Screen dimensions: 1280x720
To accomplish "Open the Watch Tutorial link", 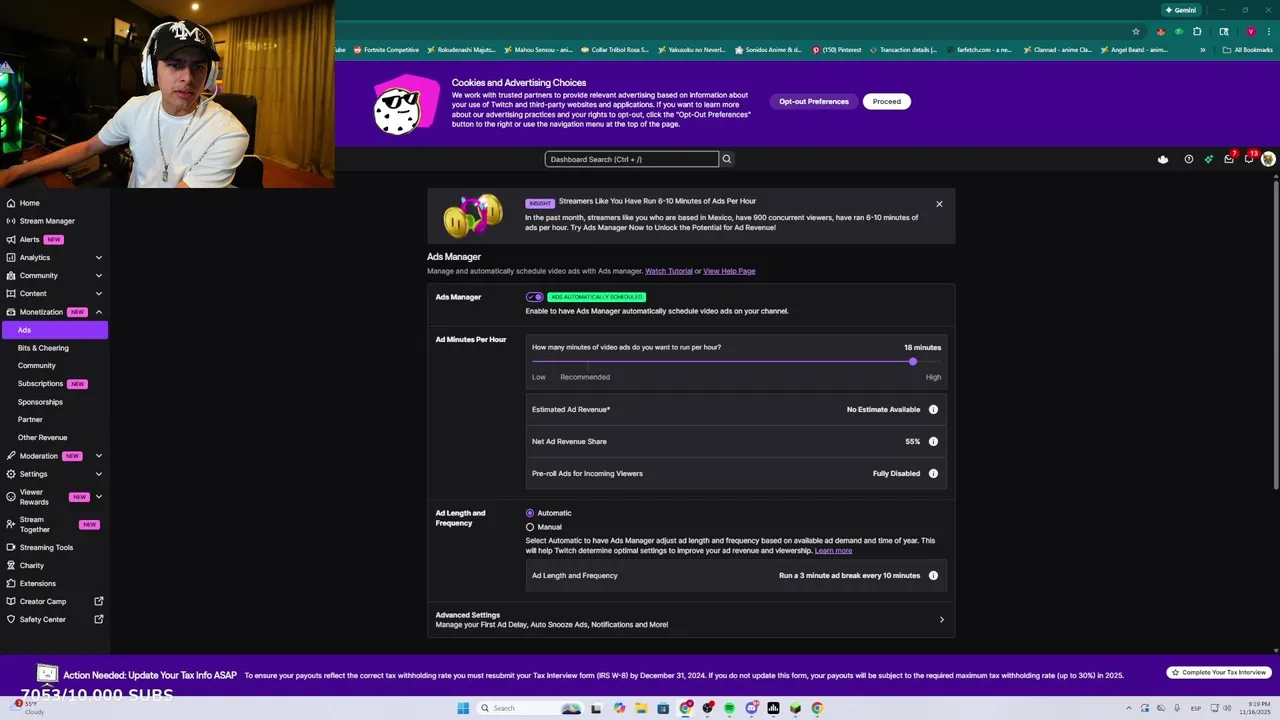I will tap(669, 271).
